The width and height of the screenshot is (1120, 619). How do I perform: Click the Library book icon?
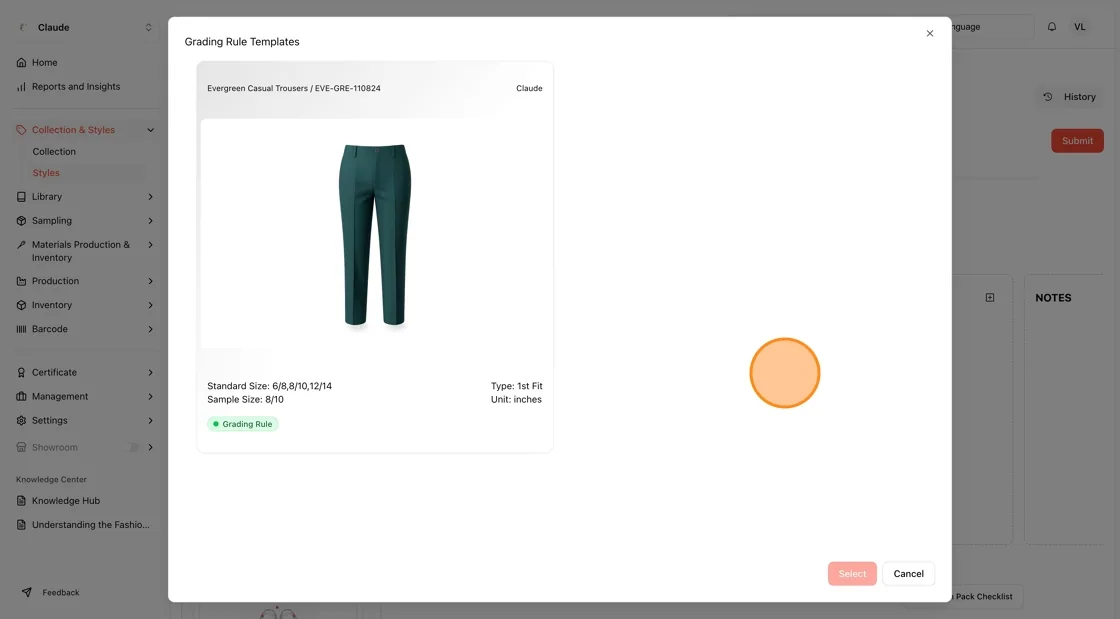click(x=21, y=197)
